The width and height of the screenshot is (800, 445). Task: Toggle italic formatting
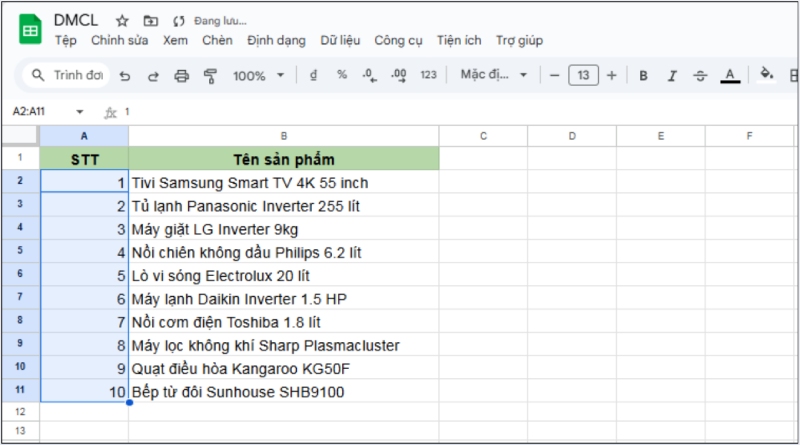672,75
